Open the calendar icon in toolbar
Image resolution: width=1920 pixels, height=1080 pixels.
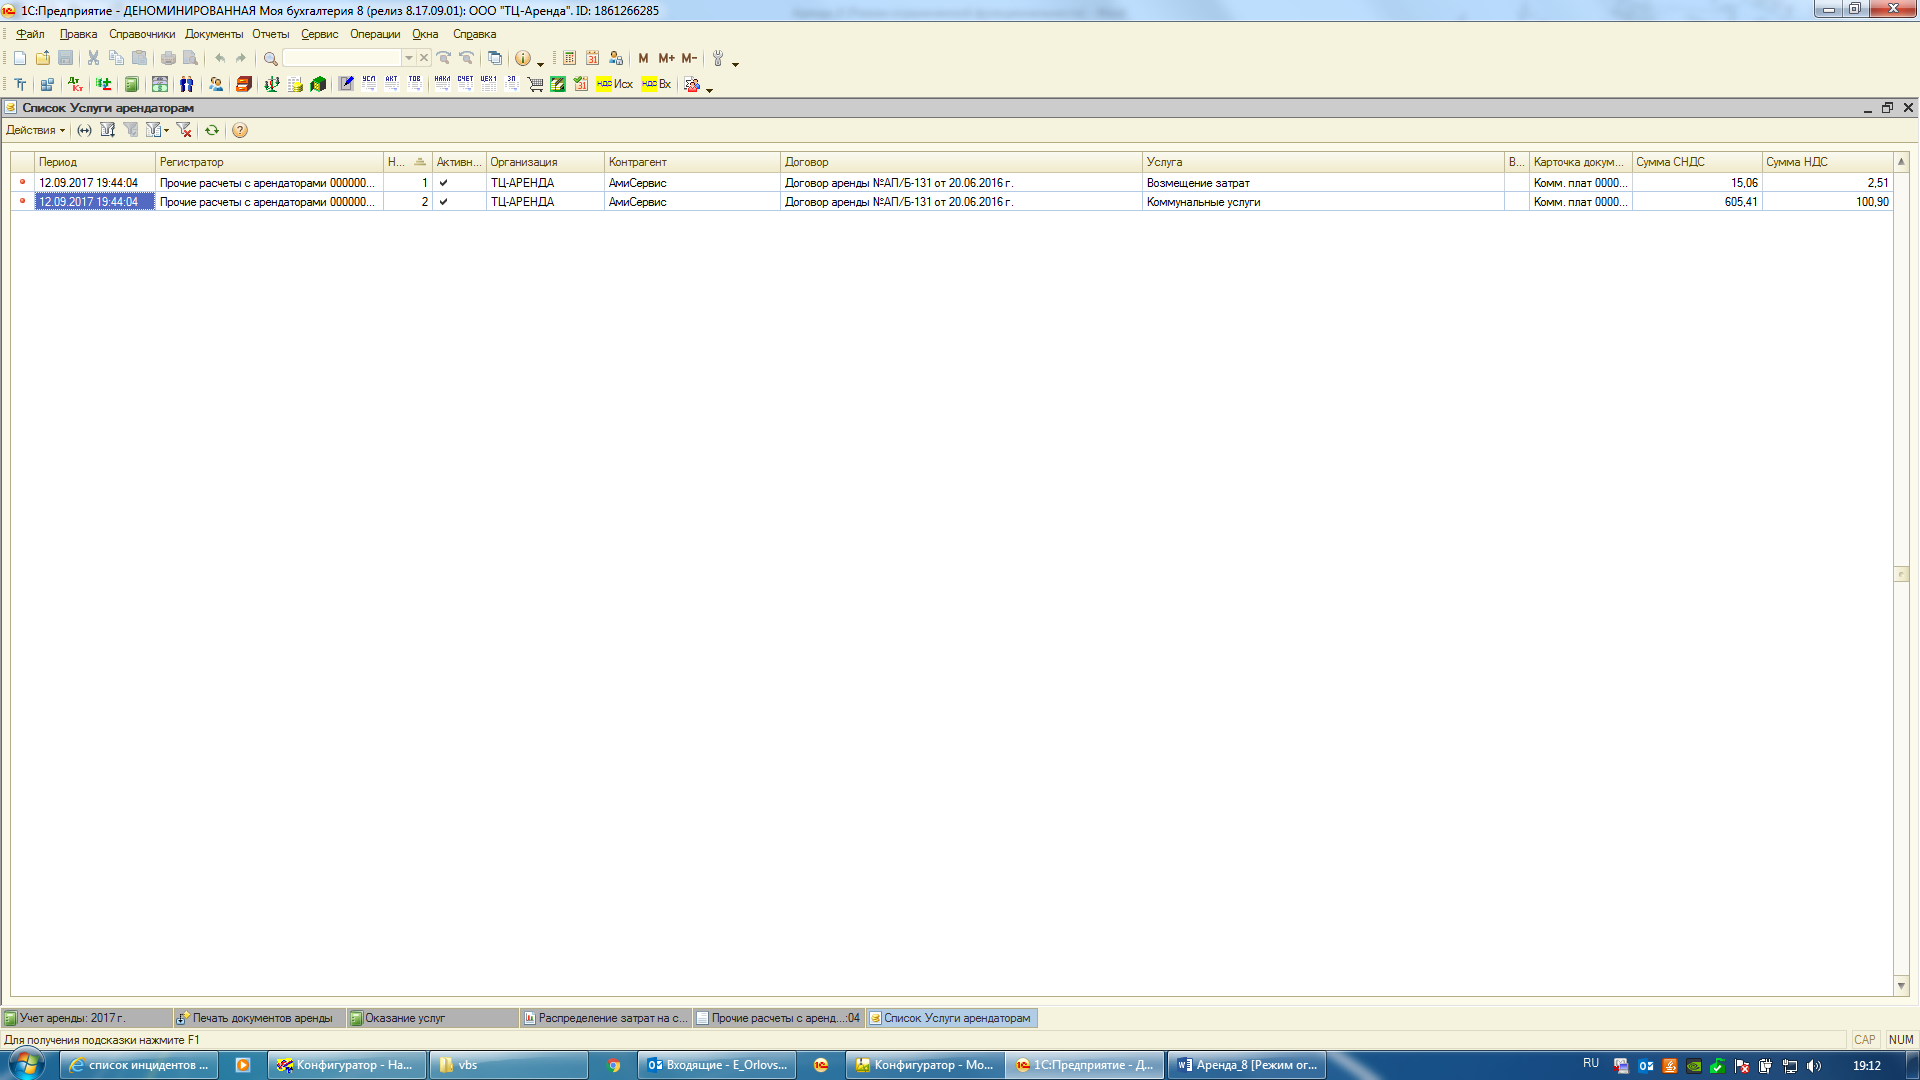(592, 58)
